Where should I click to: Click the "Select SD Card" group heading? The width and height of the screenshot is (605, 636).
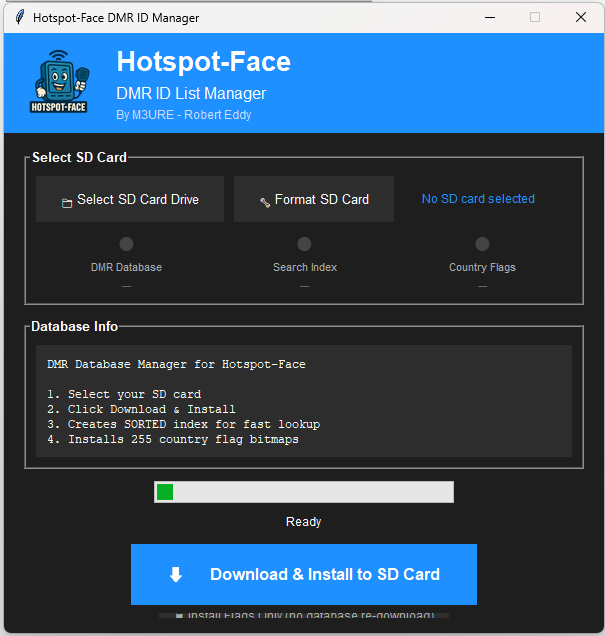79,157
